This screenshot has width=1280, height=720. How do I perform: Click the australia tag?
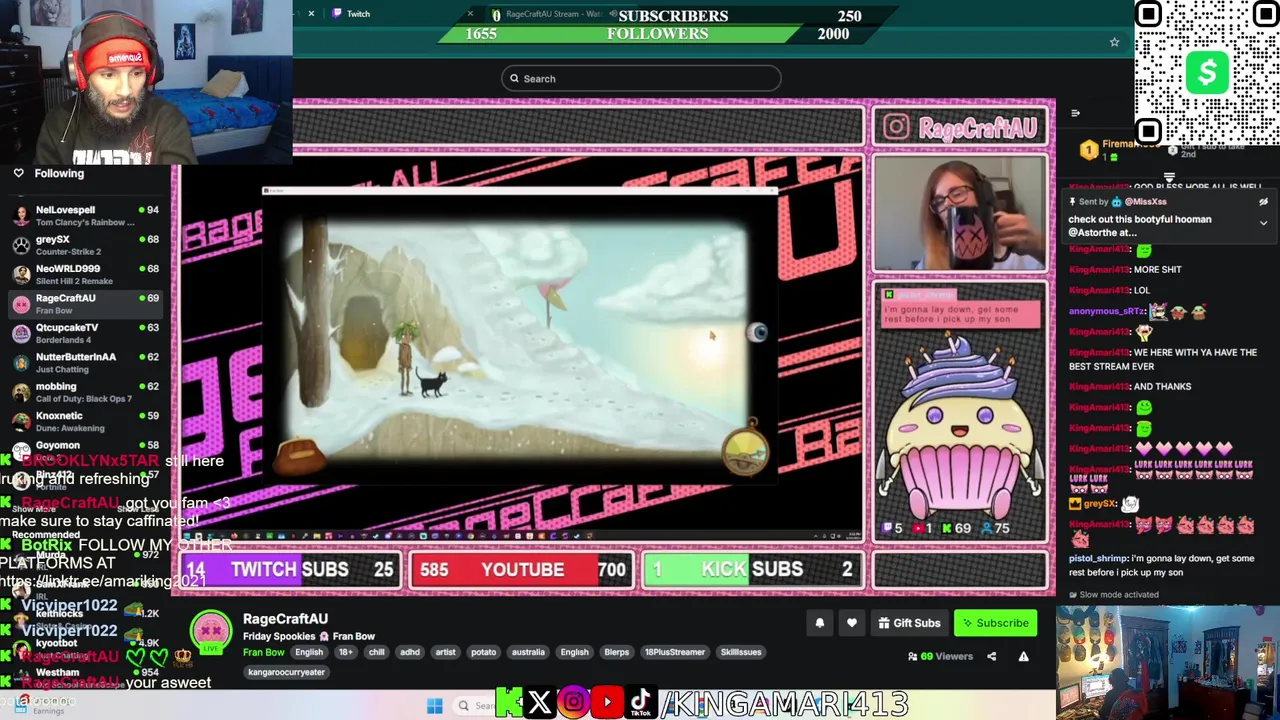point(528,652)
